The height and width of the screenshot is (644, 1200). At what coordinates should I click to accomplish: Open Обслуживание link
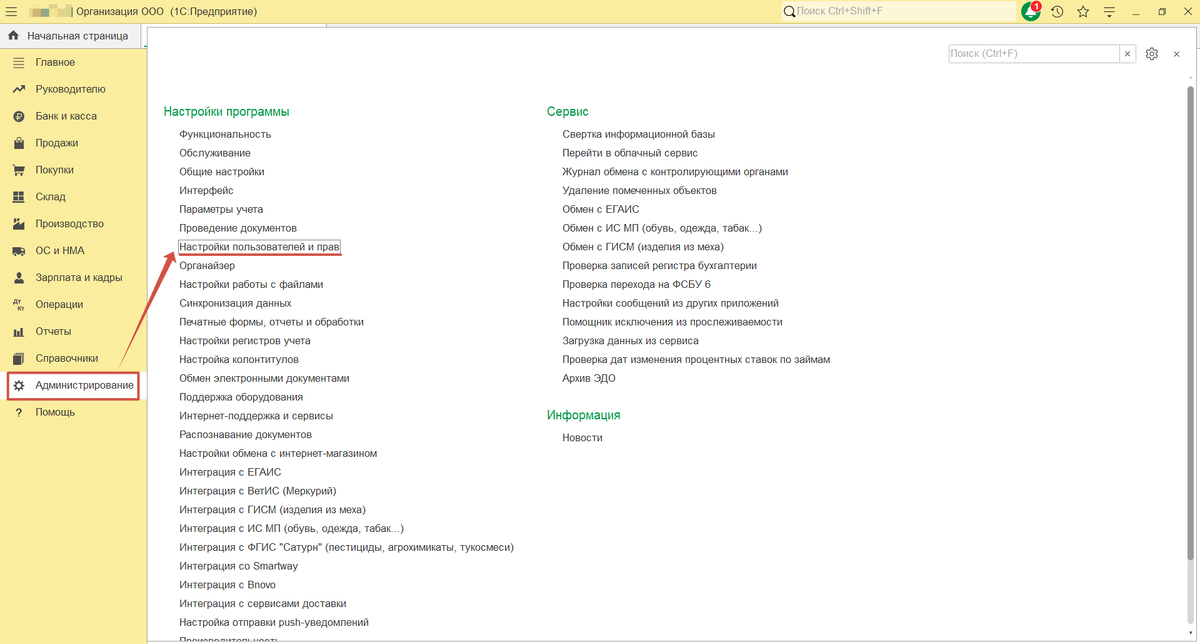[215, 153]
